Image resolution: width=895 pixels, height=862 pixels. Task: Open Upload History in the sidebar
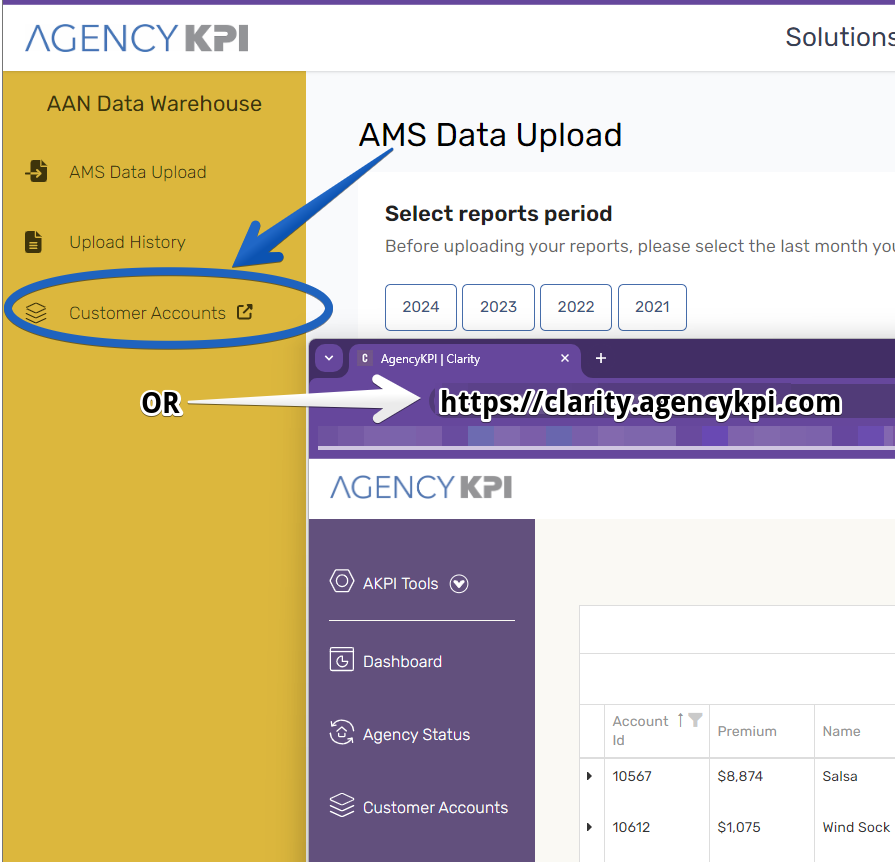pos(127,242)
